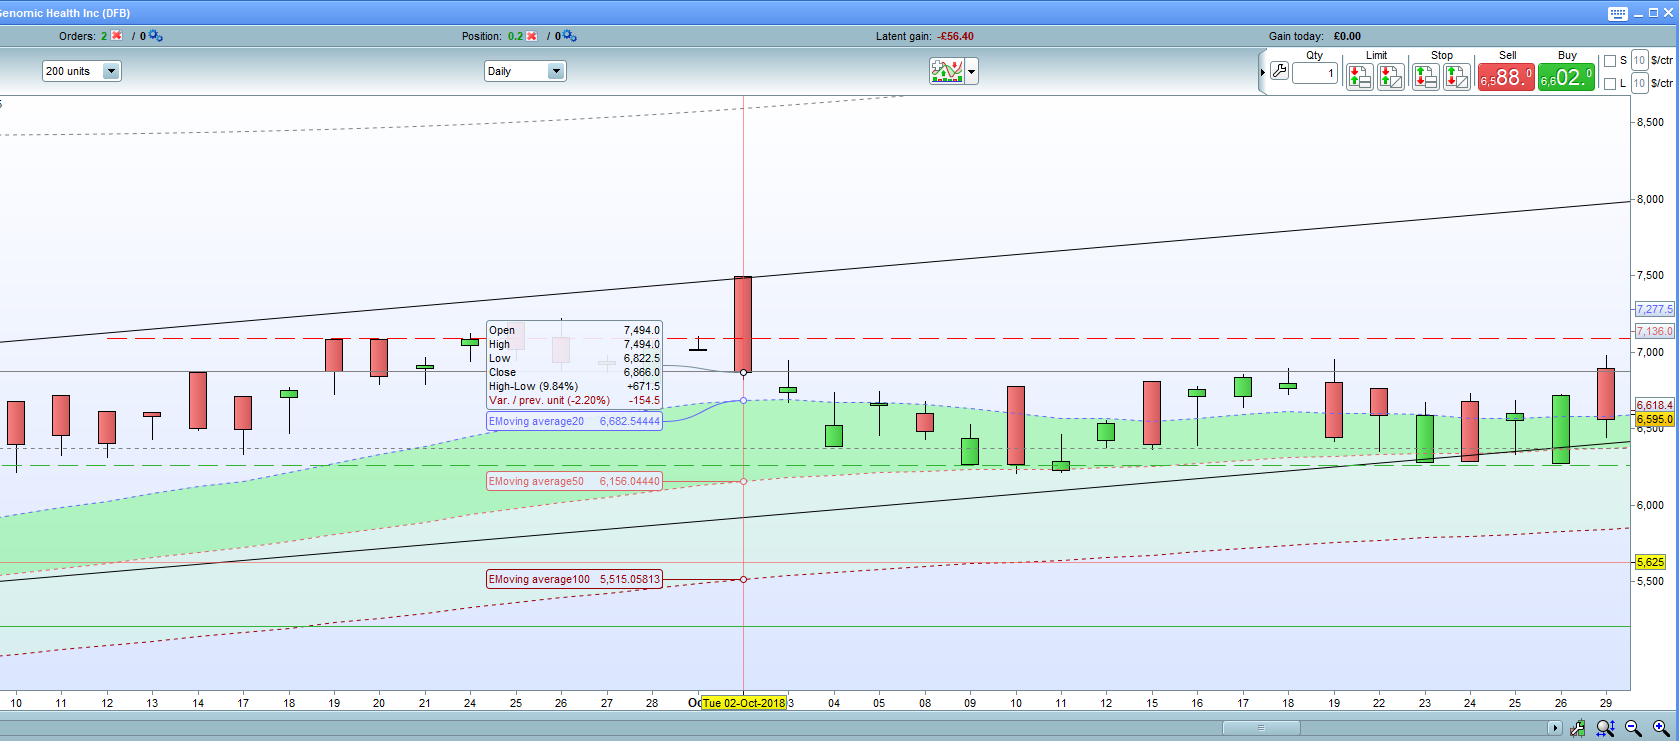Click the second Limit order icon

pos(1390,76)
